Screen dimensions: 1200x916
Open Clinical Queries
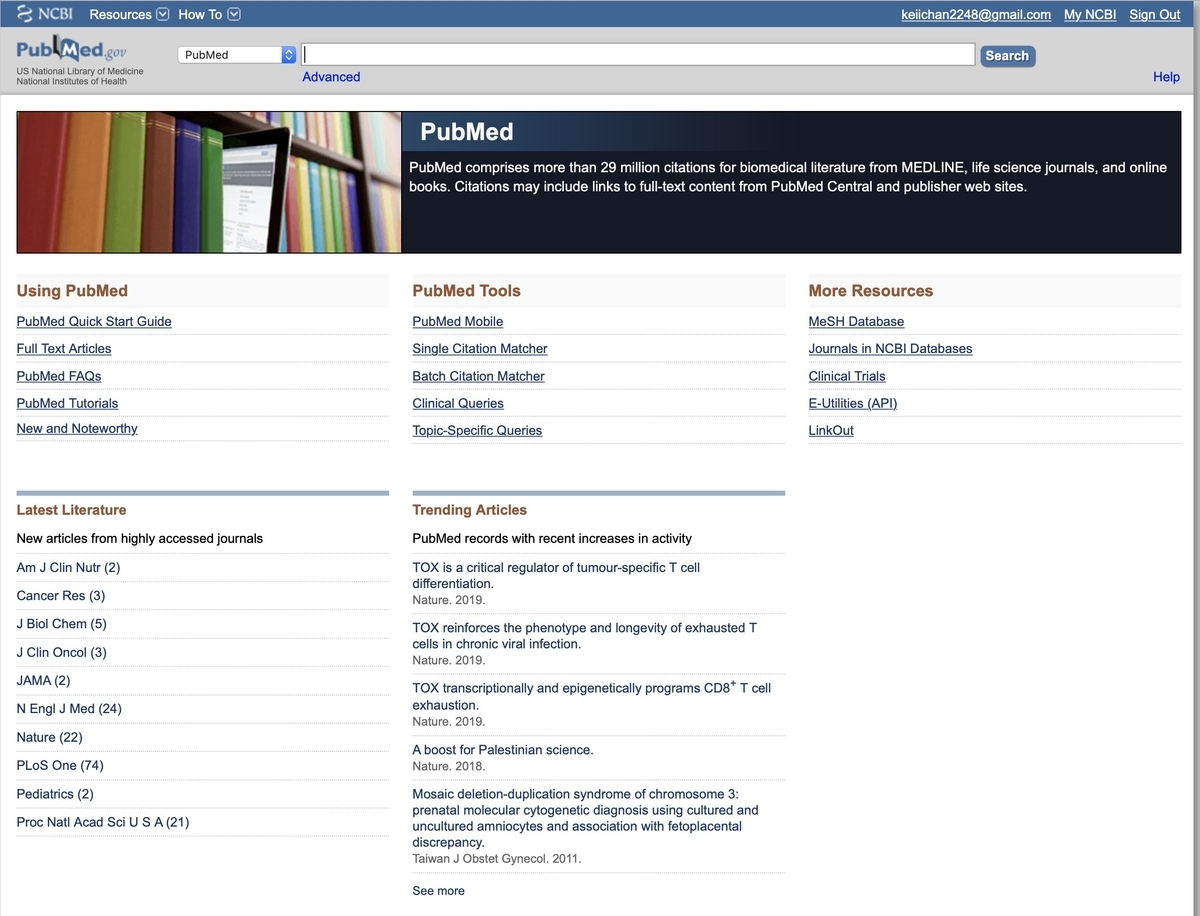tap(458, 403)
